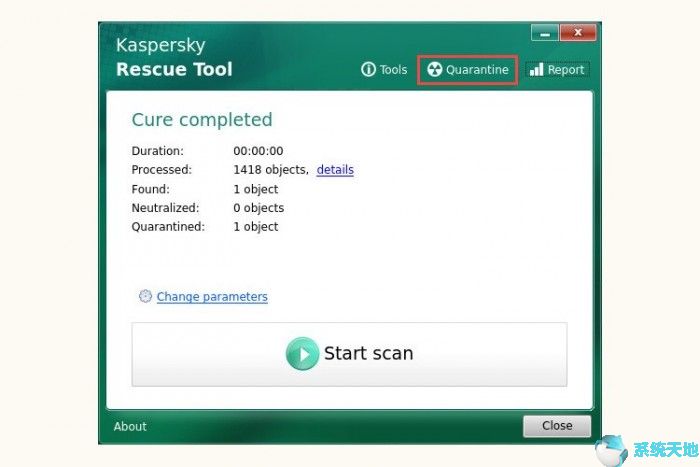Click the Neutralized value "0 objects"
Viewport: 700px width, 467px height.
[x=258, y=208]
